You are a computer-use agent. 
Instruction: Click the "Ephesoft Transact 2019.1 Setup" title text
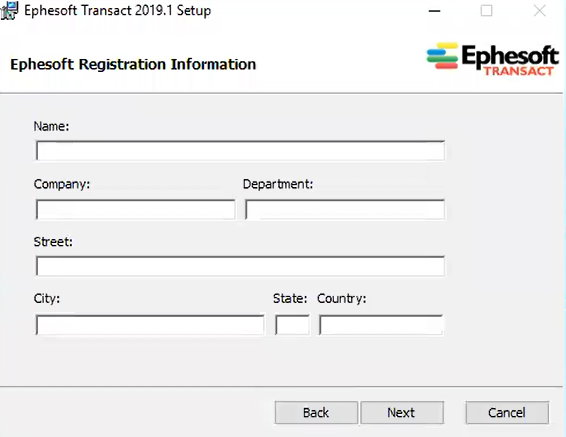[x=118, y=11]
